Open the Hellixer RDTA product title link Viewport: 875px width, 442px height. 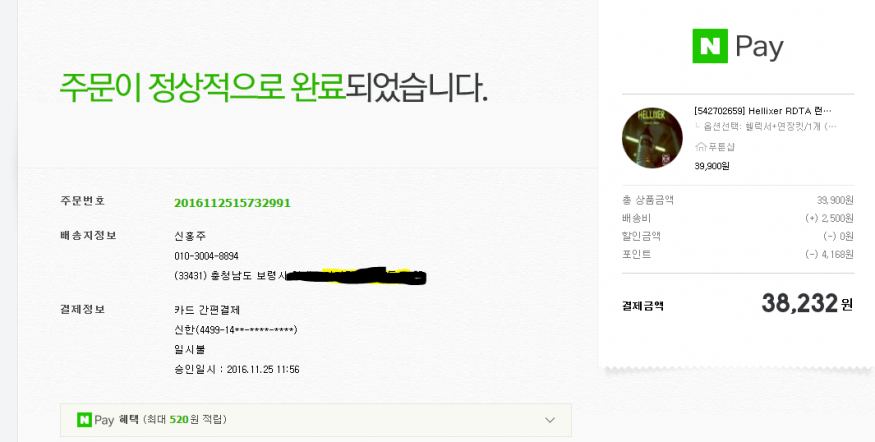click(762, 111)
